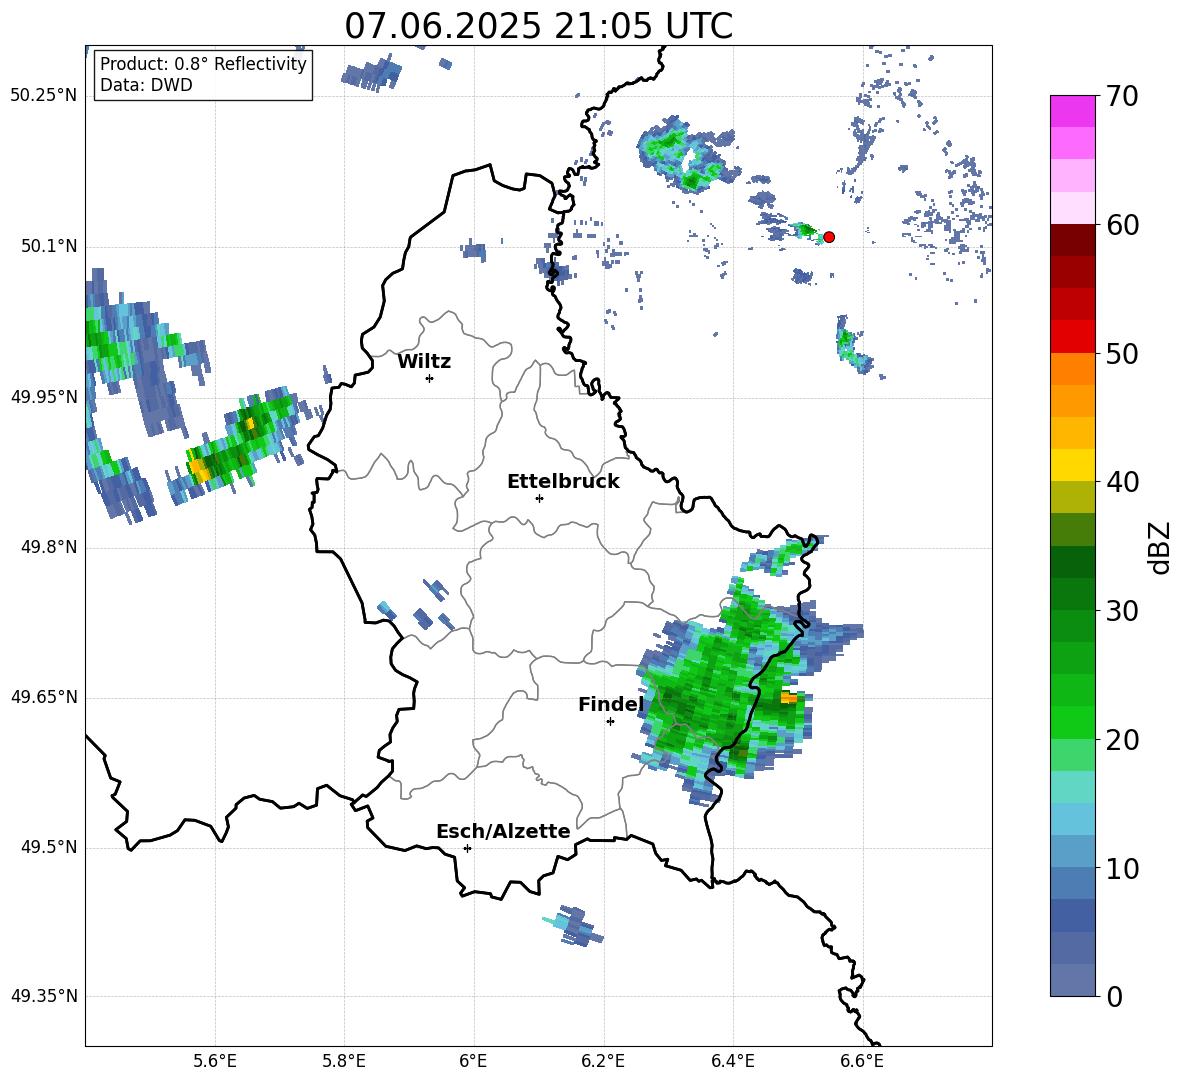Click the colorbar tick label 0
This screenshot has width=1184, height=1081.
pyautogui.click(x=1114, y=996)
